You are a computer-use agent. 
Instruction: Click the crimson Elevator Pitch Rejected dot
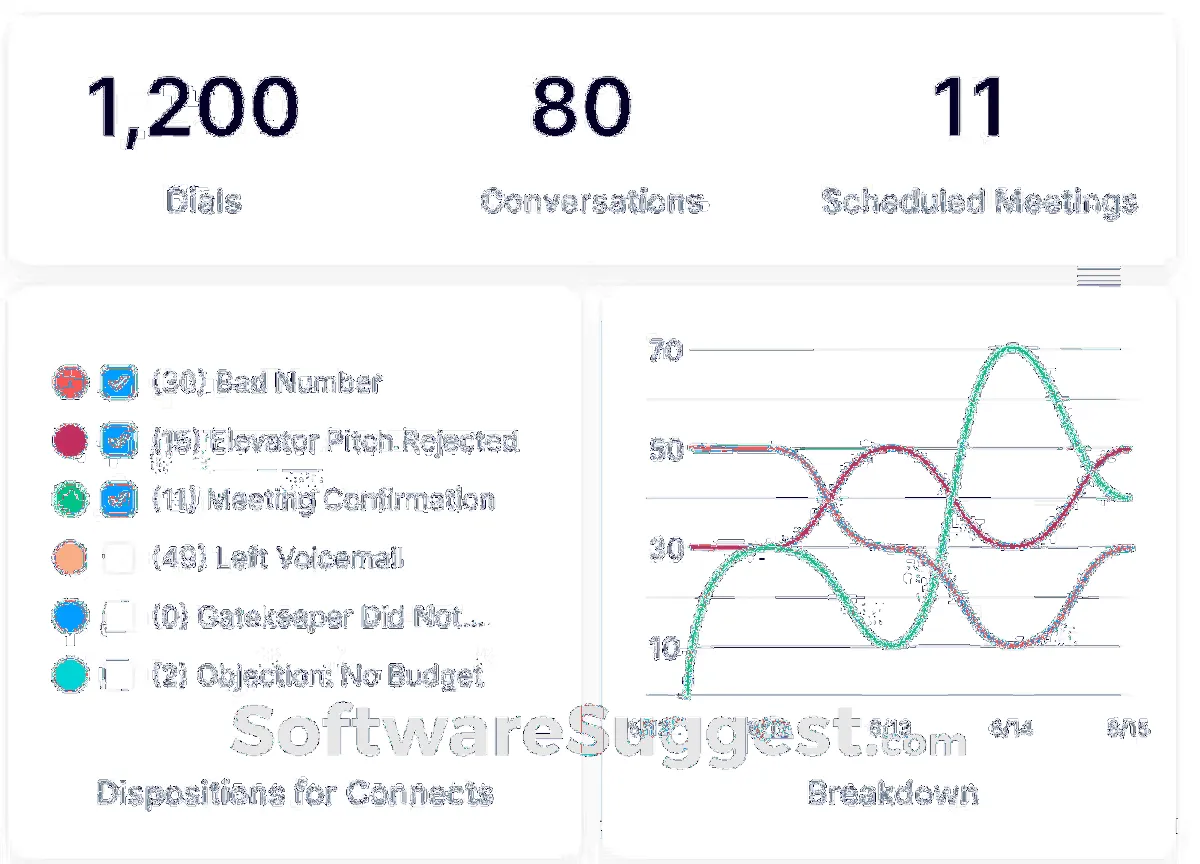[x=69, y=440]
